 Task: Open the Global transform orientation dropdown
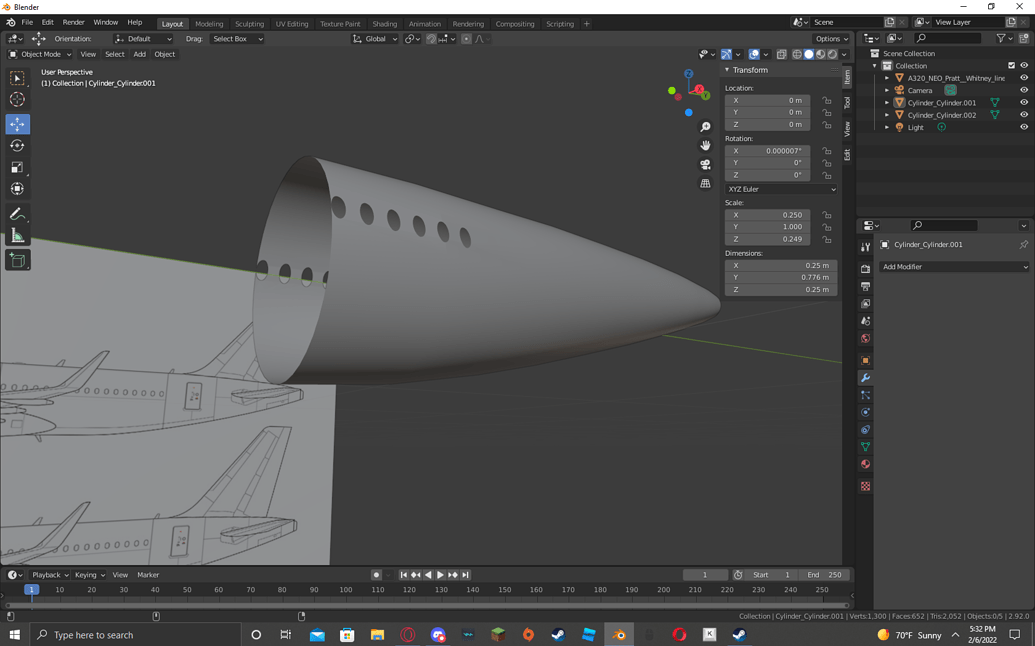click(x=375, y=39)
